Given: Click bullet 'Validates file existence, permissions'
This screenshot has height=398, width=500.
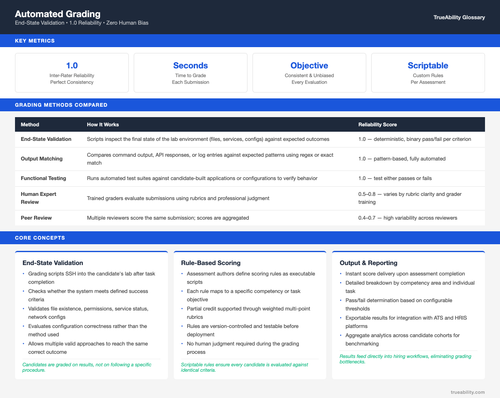Looking at the screenshot, I should pyautogui.click(x=88, y=313).
